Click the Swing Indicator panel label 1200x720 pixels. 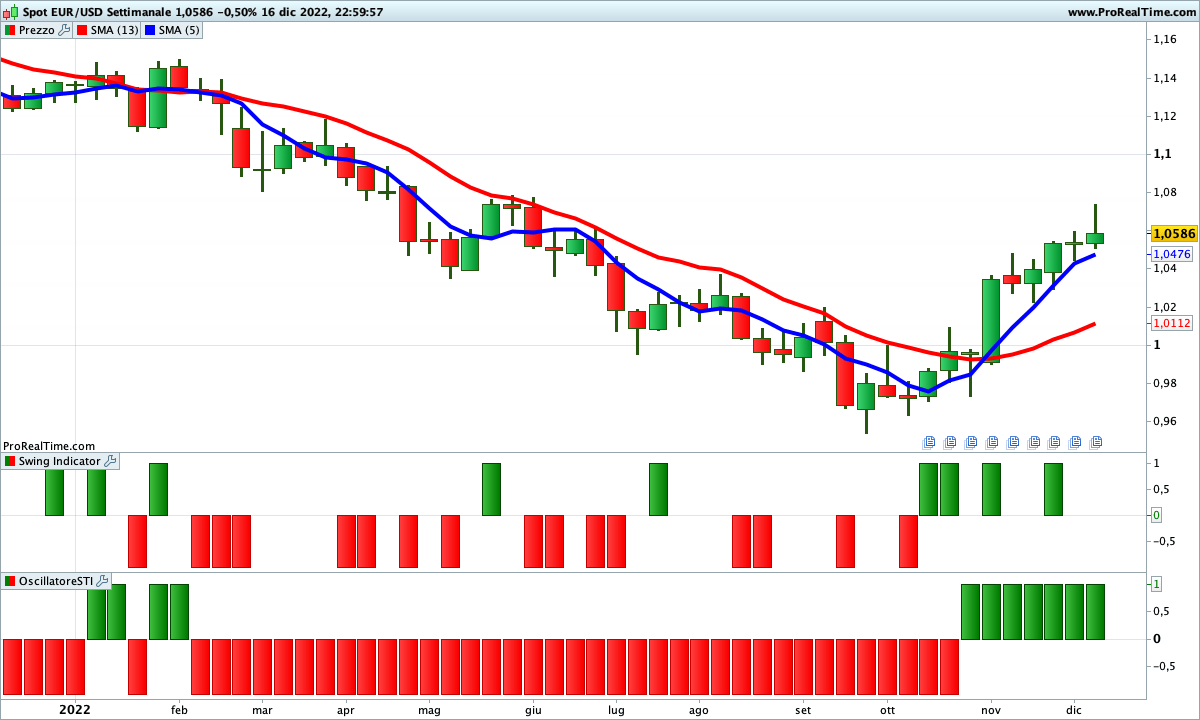[59, 461]
